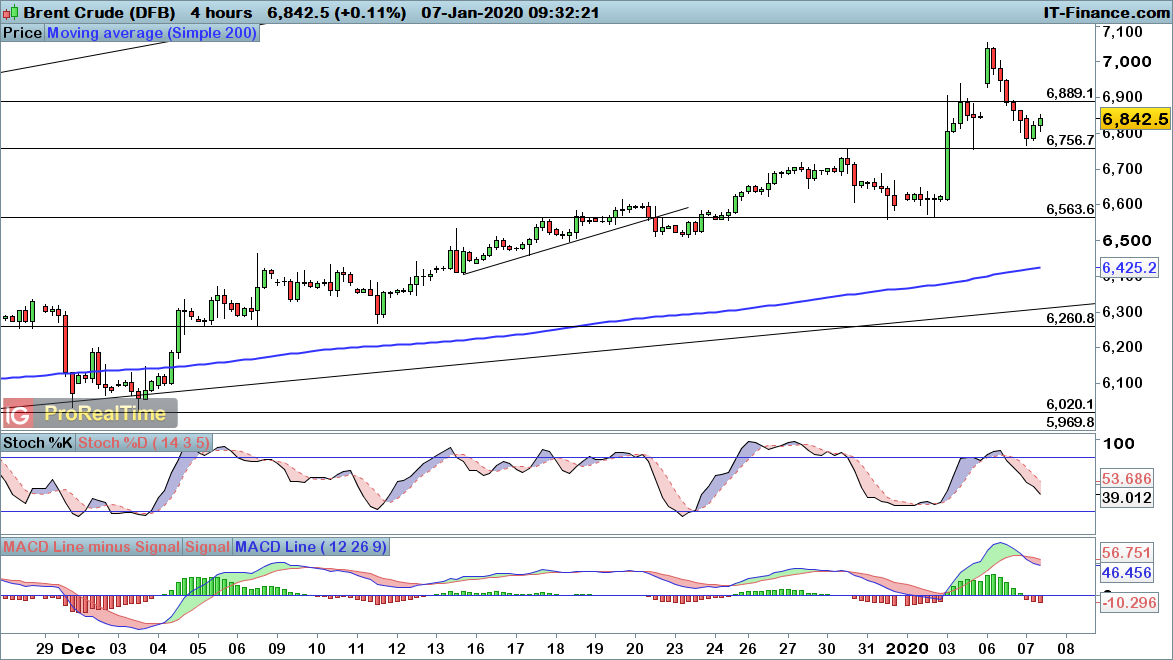This screenshot has width=1173, height=660.
Task: Click the 6,100 price axis label
Action: 1123,382
